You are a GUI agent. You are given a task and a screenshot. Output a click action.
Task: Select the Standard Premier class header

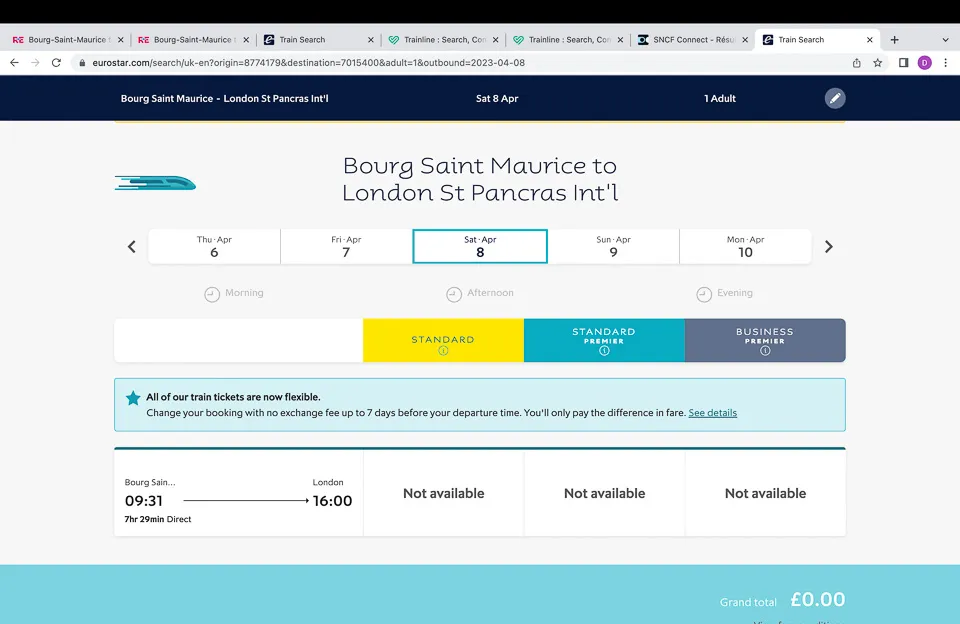[x=604, y=340]
